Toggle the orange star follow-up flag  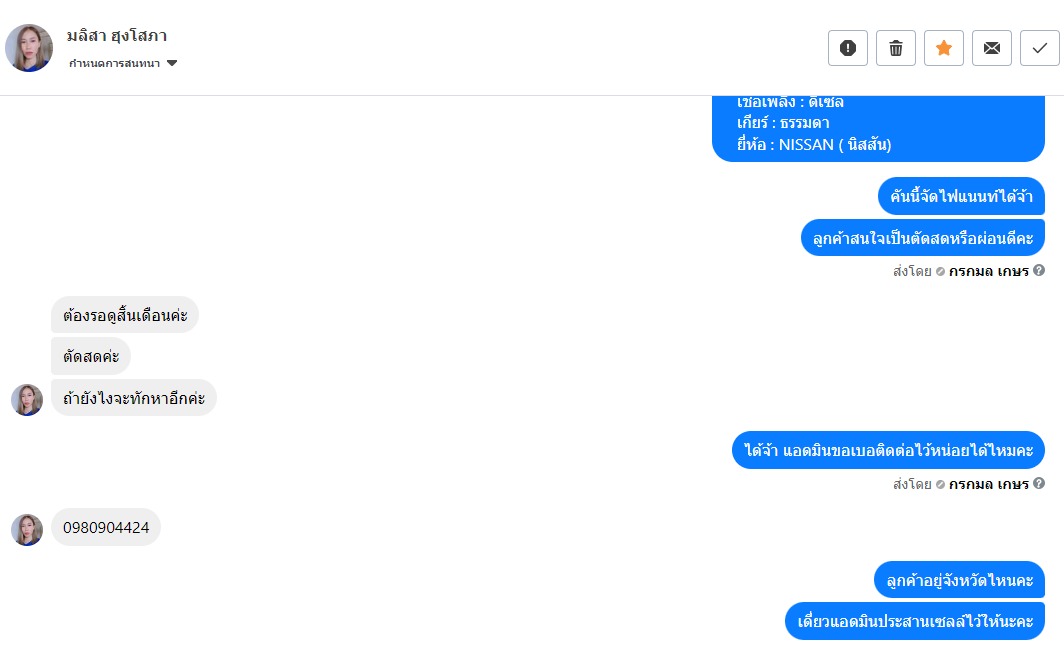coord(944,48)
